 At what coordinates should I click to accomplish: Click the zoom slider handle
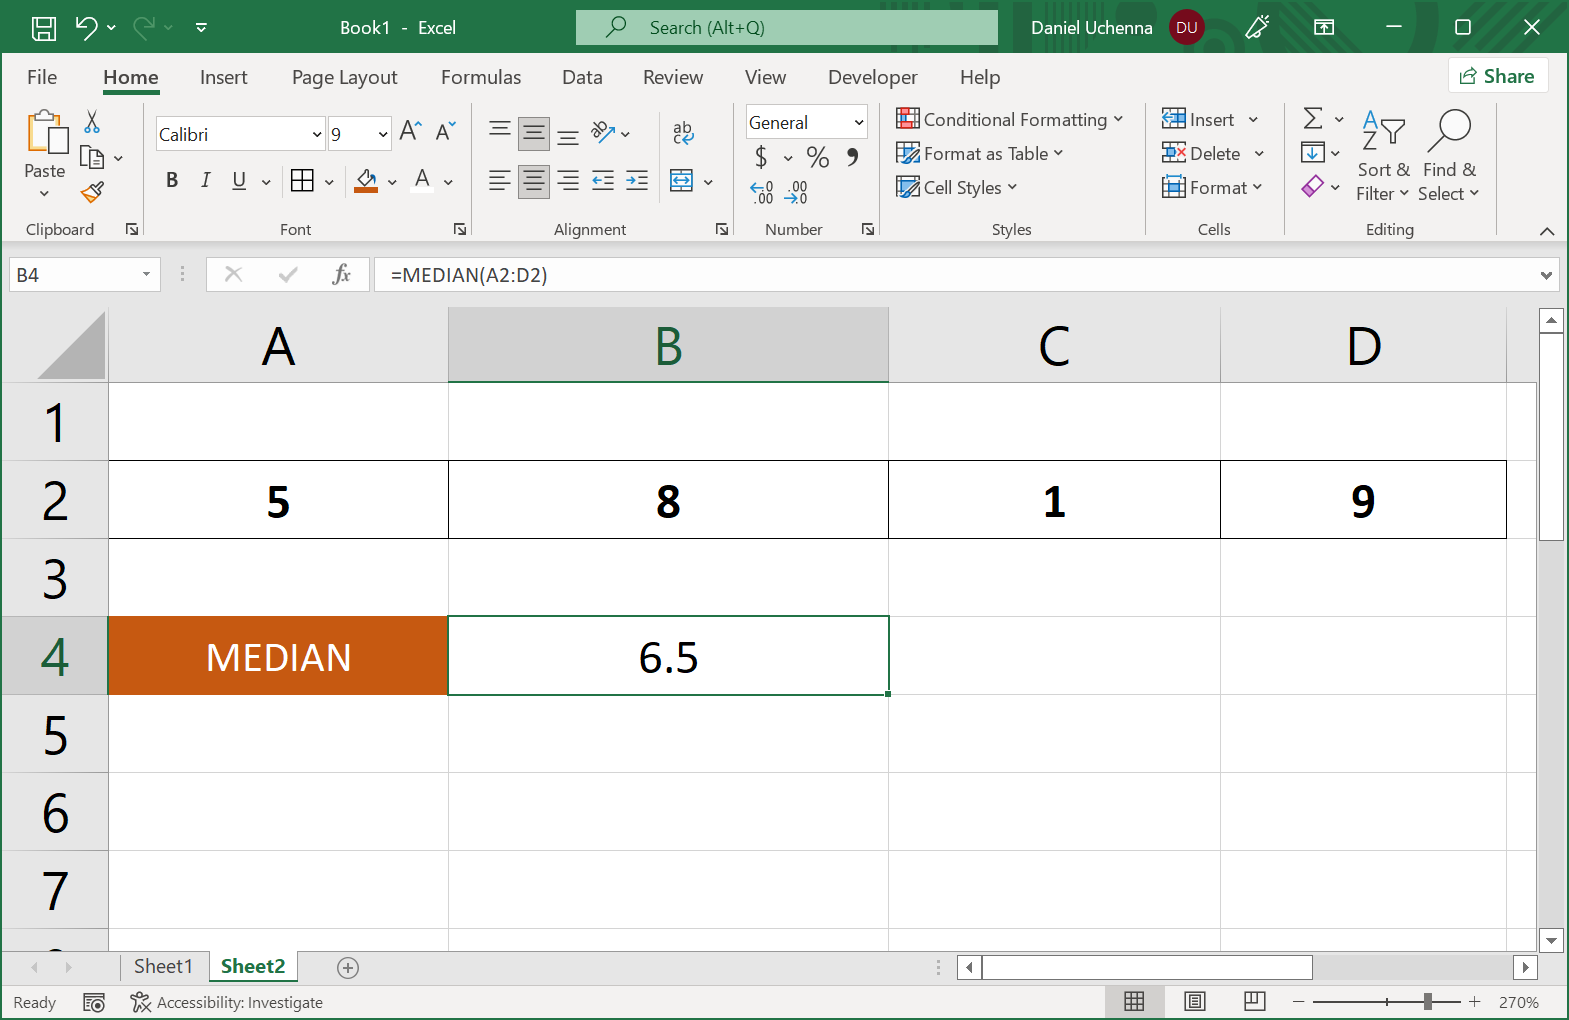[1428, 1001]
